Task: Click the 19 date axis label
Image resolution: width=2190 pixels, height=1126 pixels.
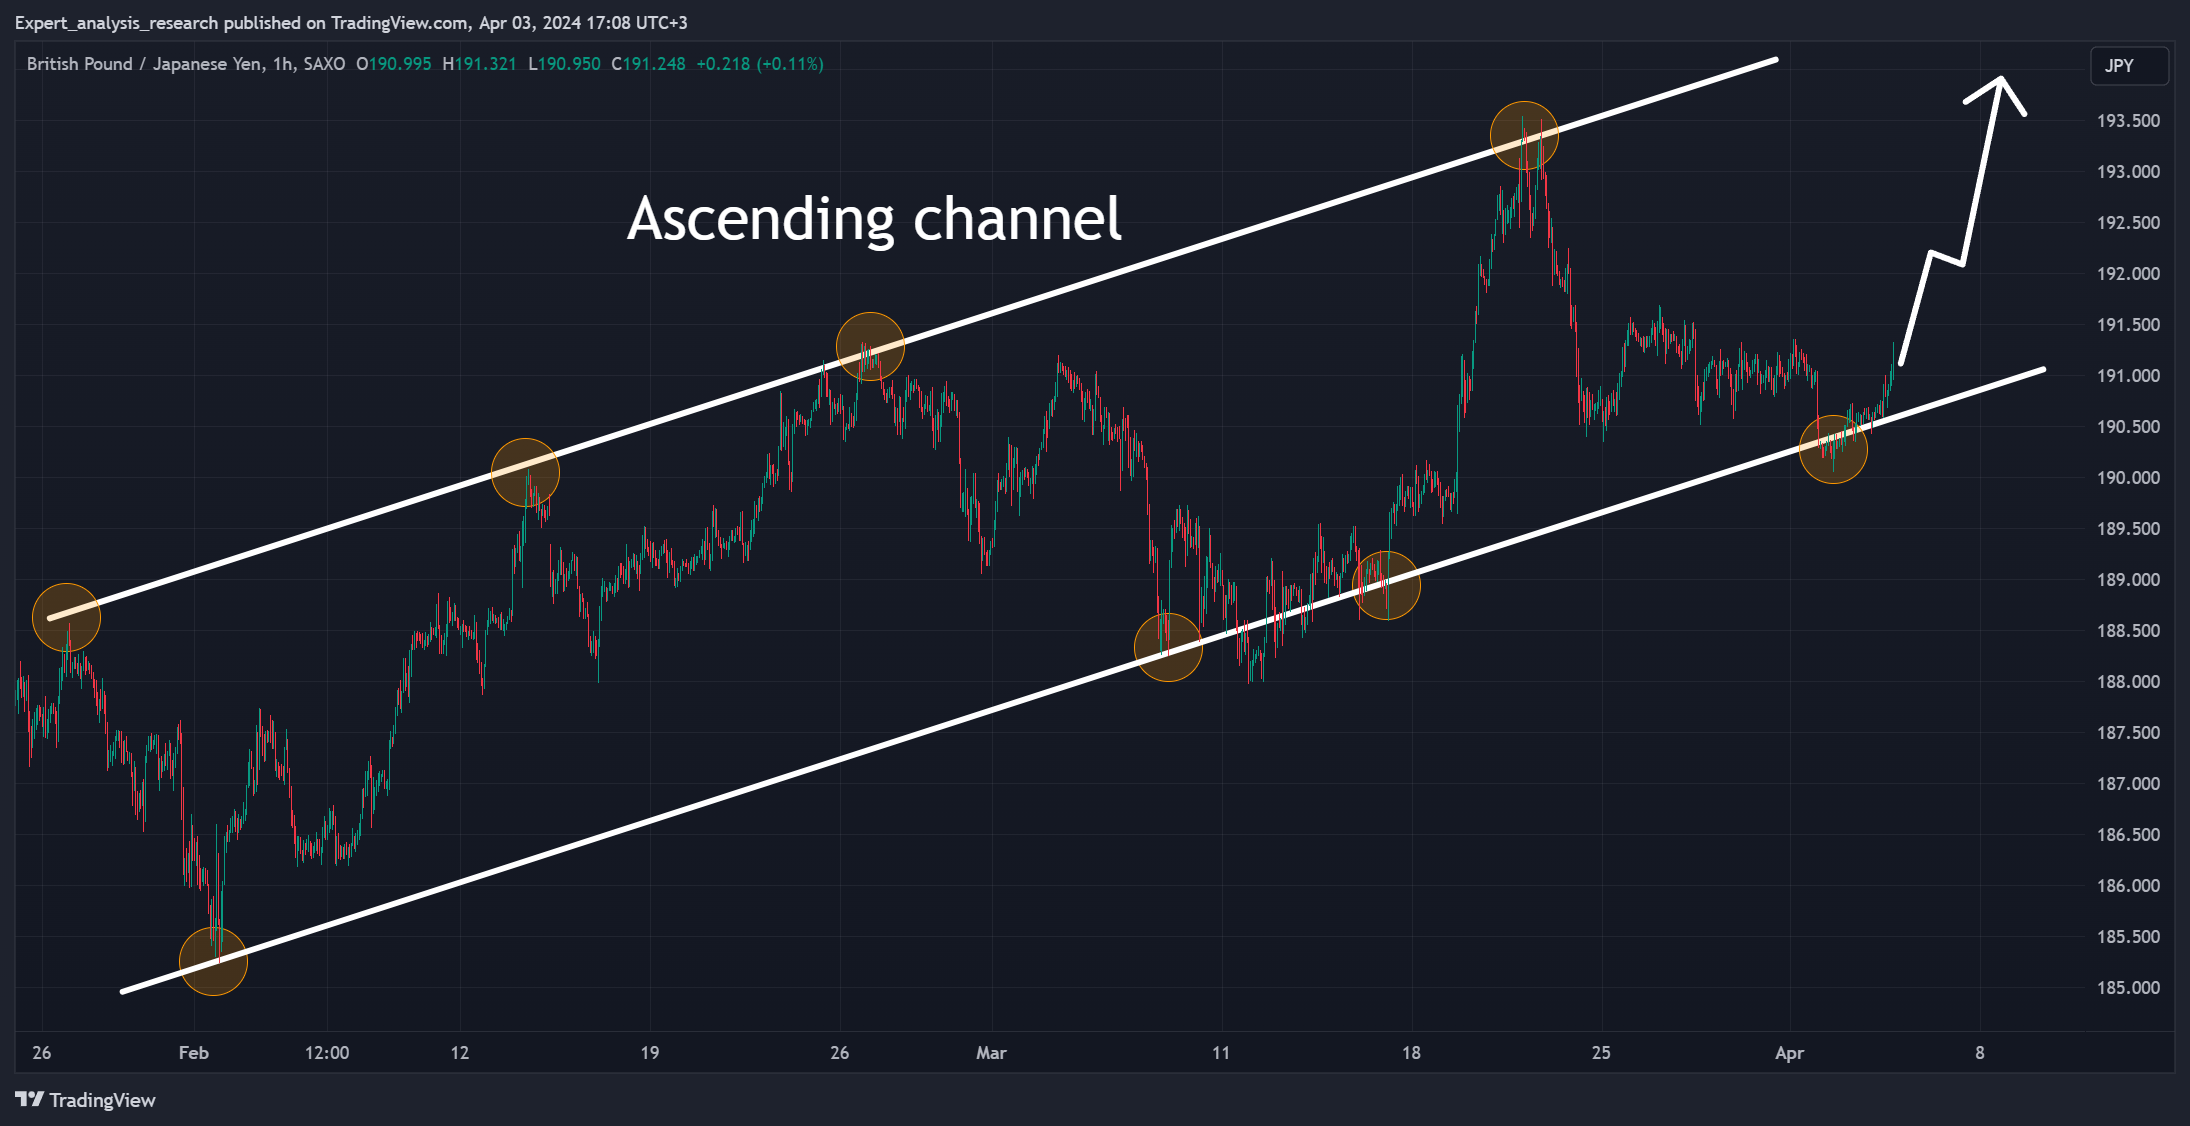Action: tap(650, 1053)
